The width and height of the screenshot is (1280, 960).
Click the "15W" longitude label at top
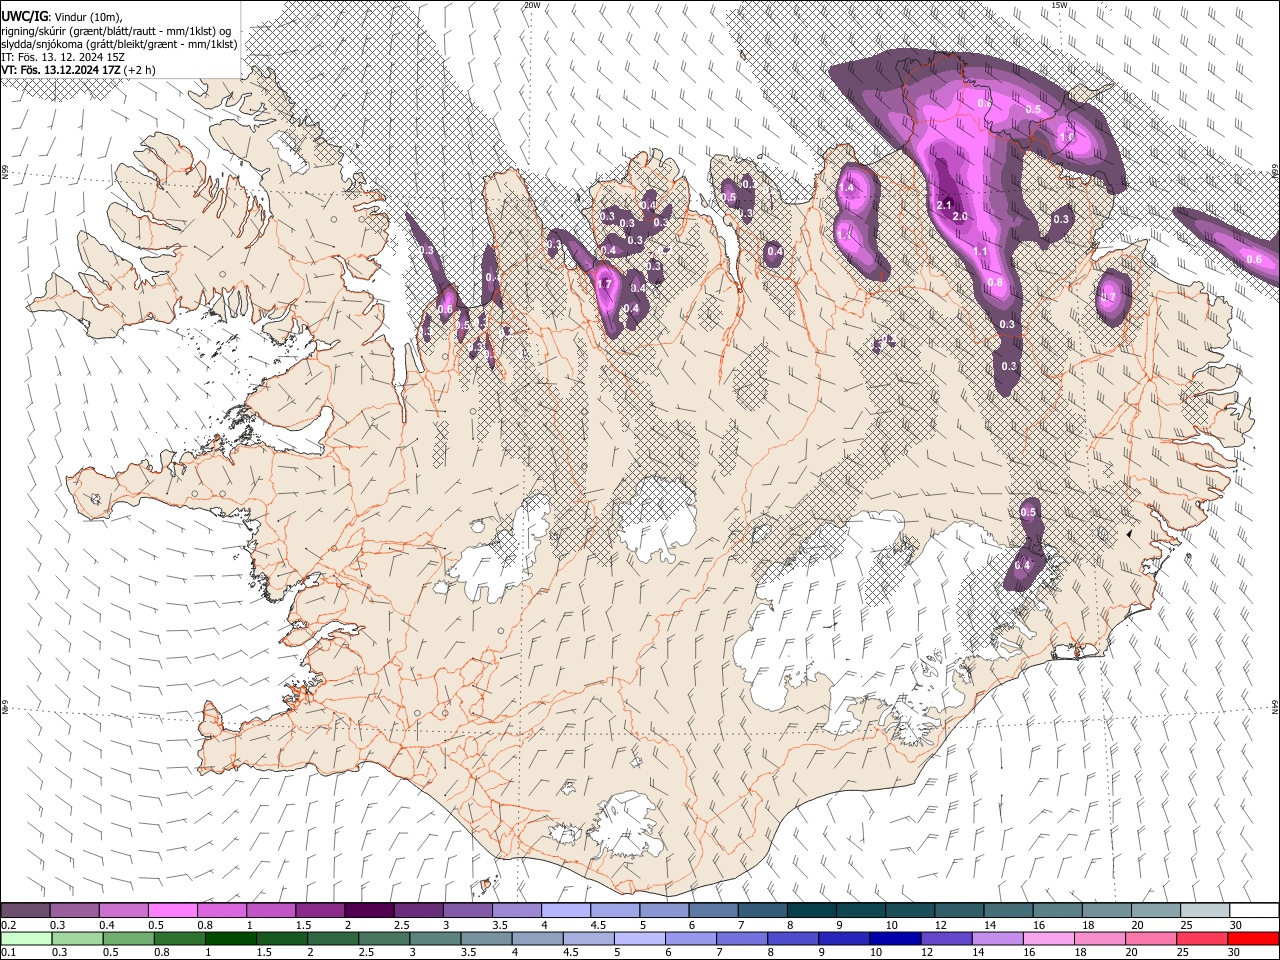(1059, 5)
